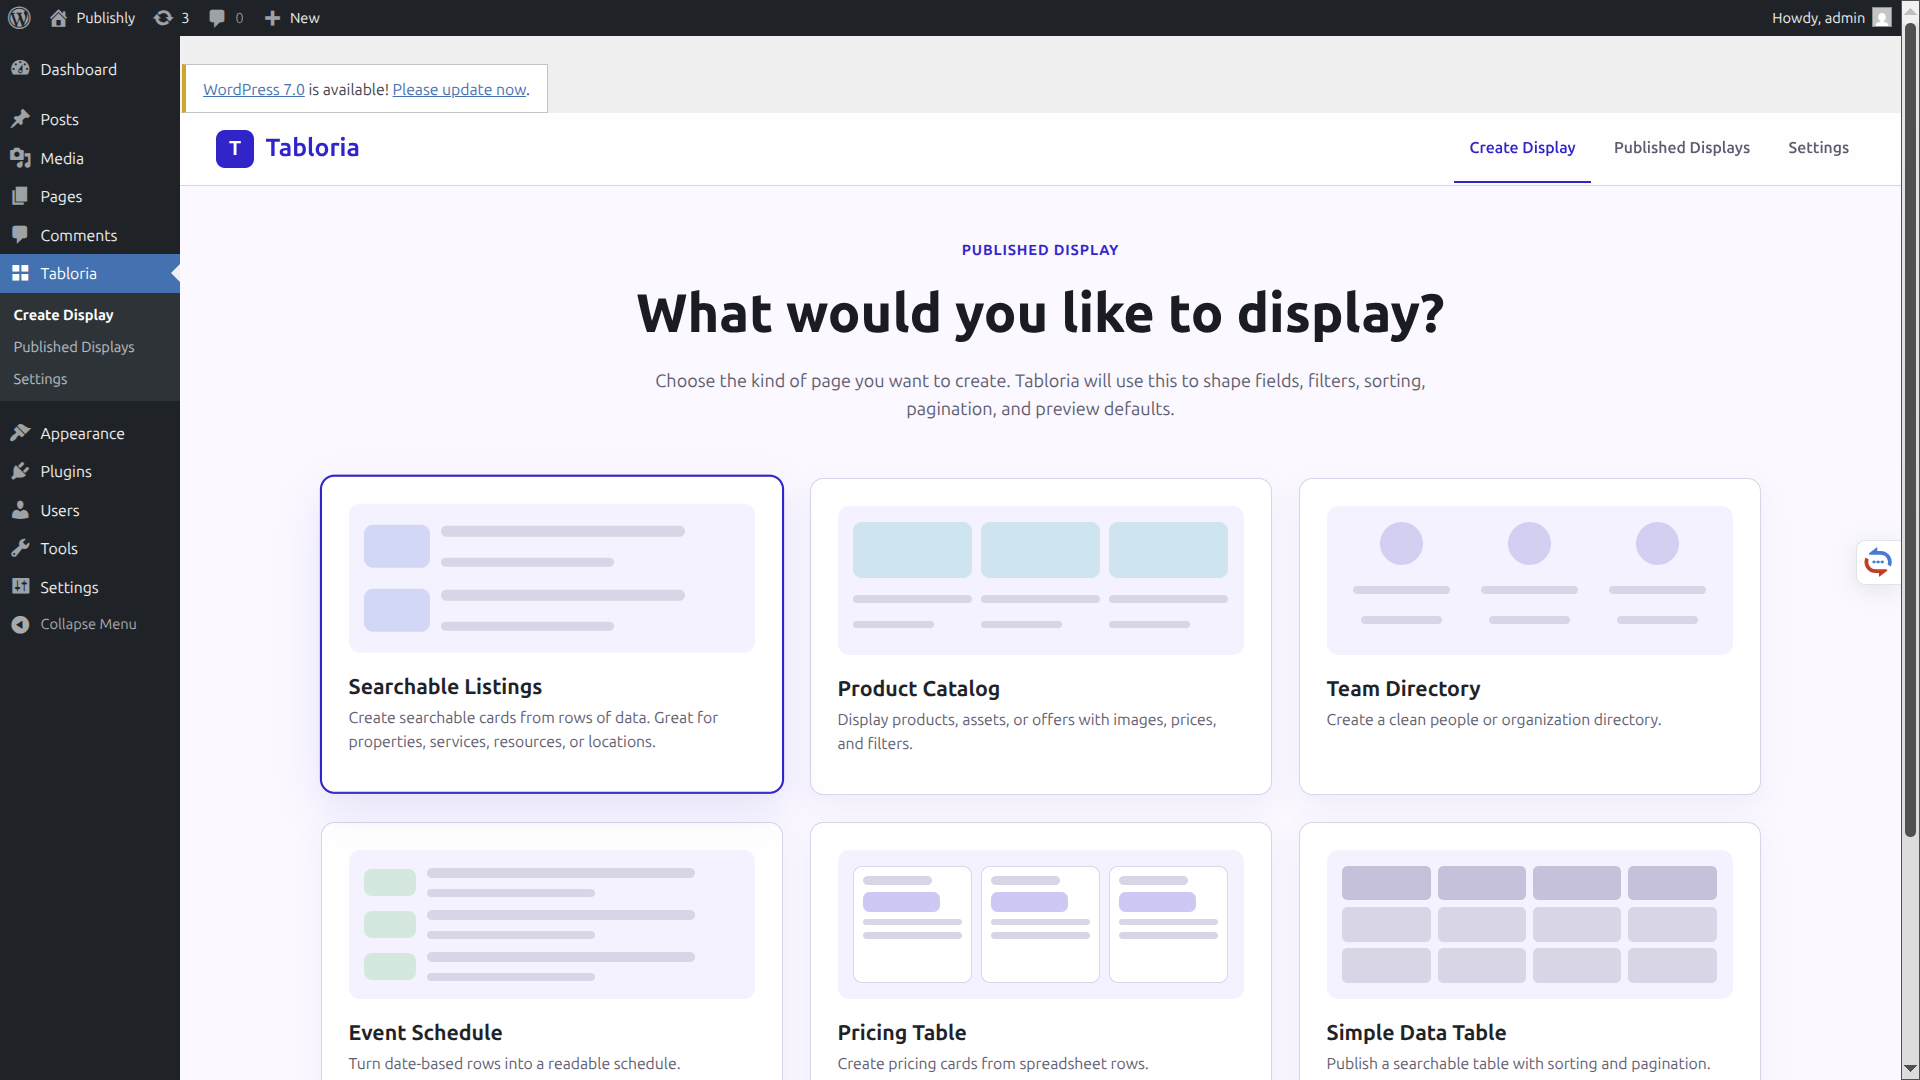
Task: Open Create Display in the sidebar submenu
Action: click(x=64, y=315)
